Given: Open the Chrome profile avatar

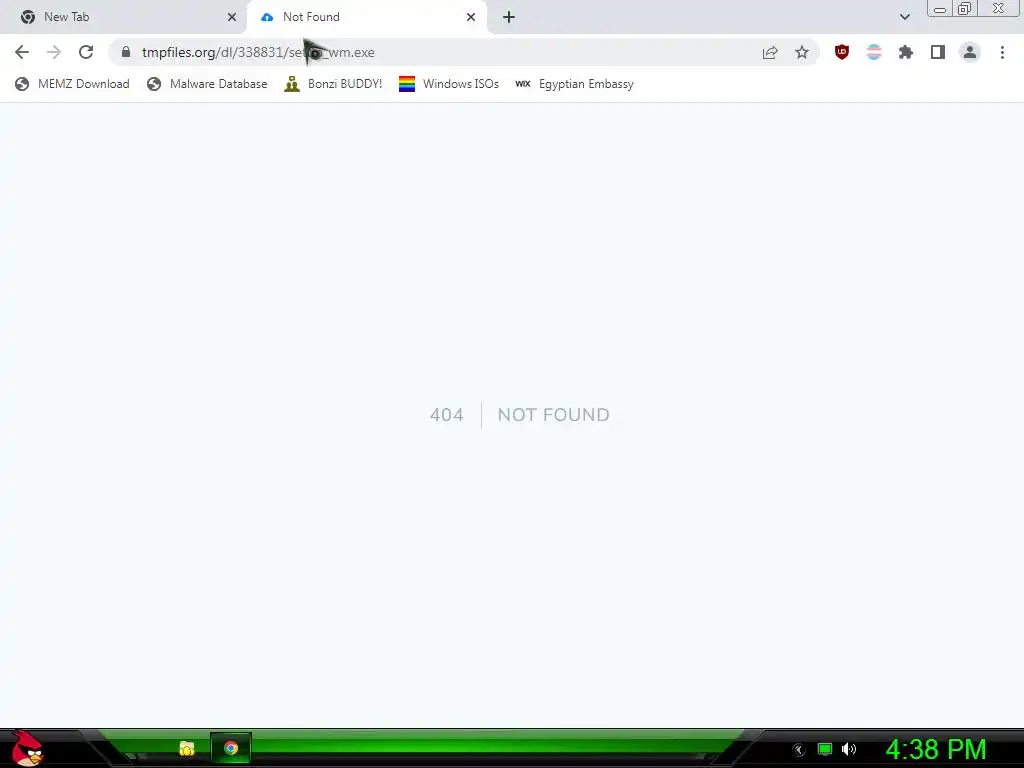Looking at the screenshot, I should click(970, 52).
